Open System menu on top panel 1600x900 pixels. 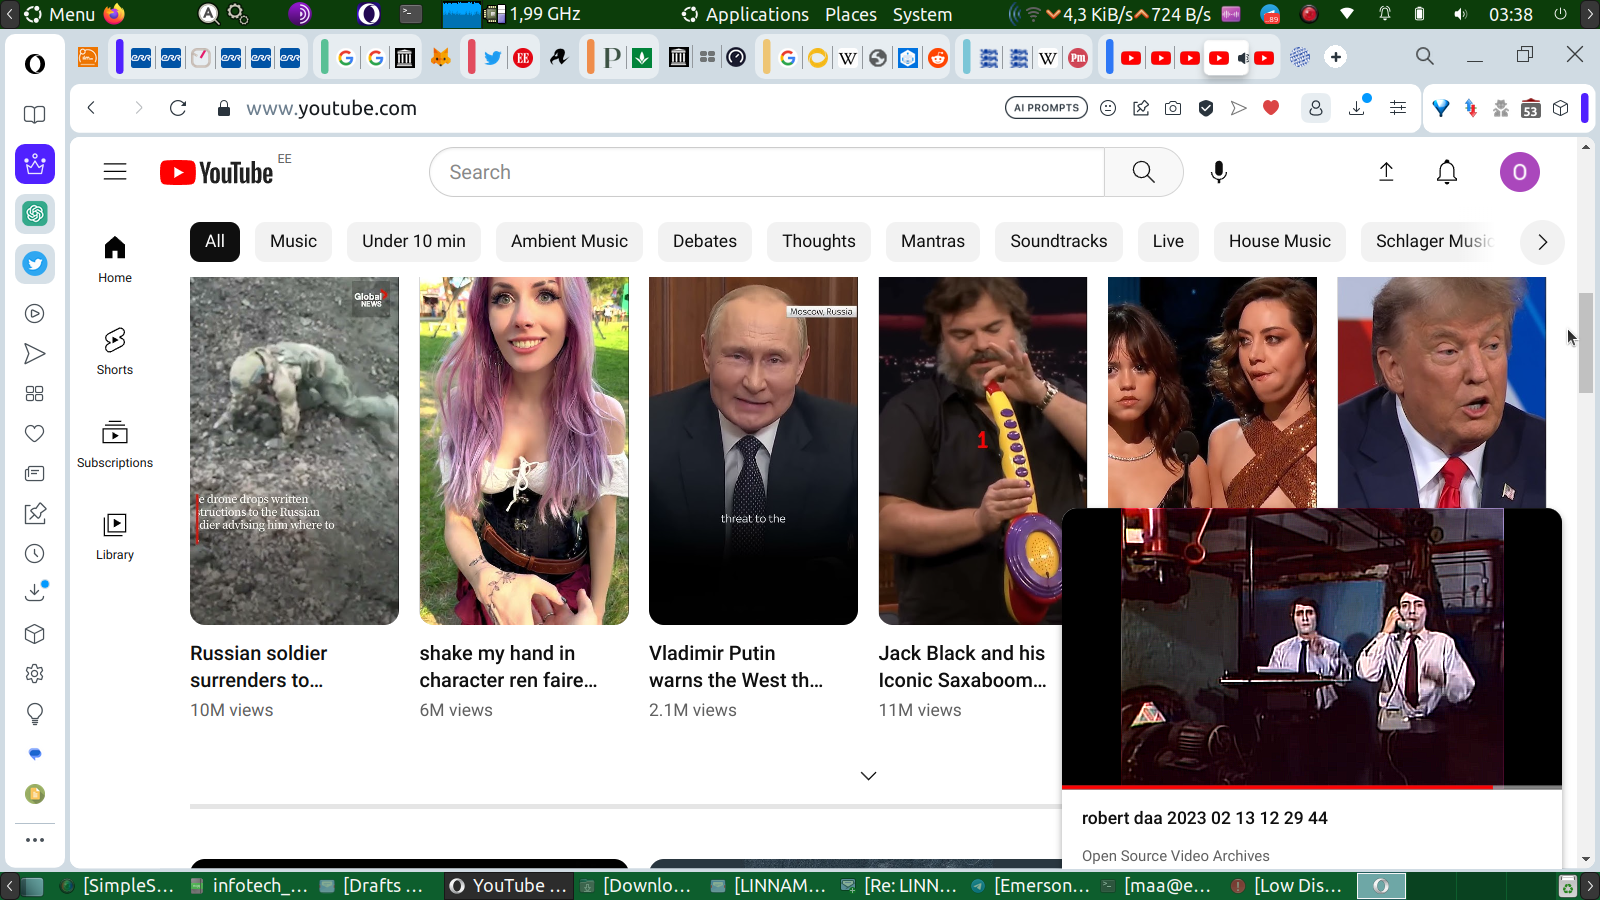922,14
